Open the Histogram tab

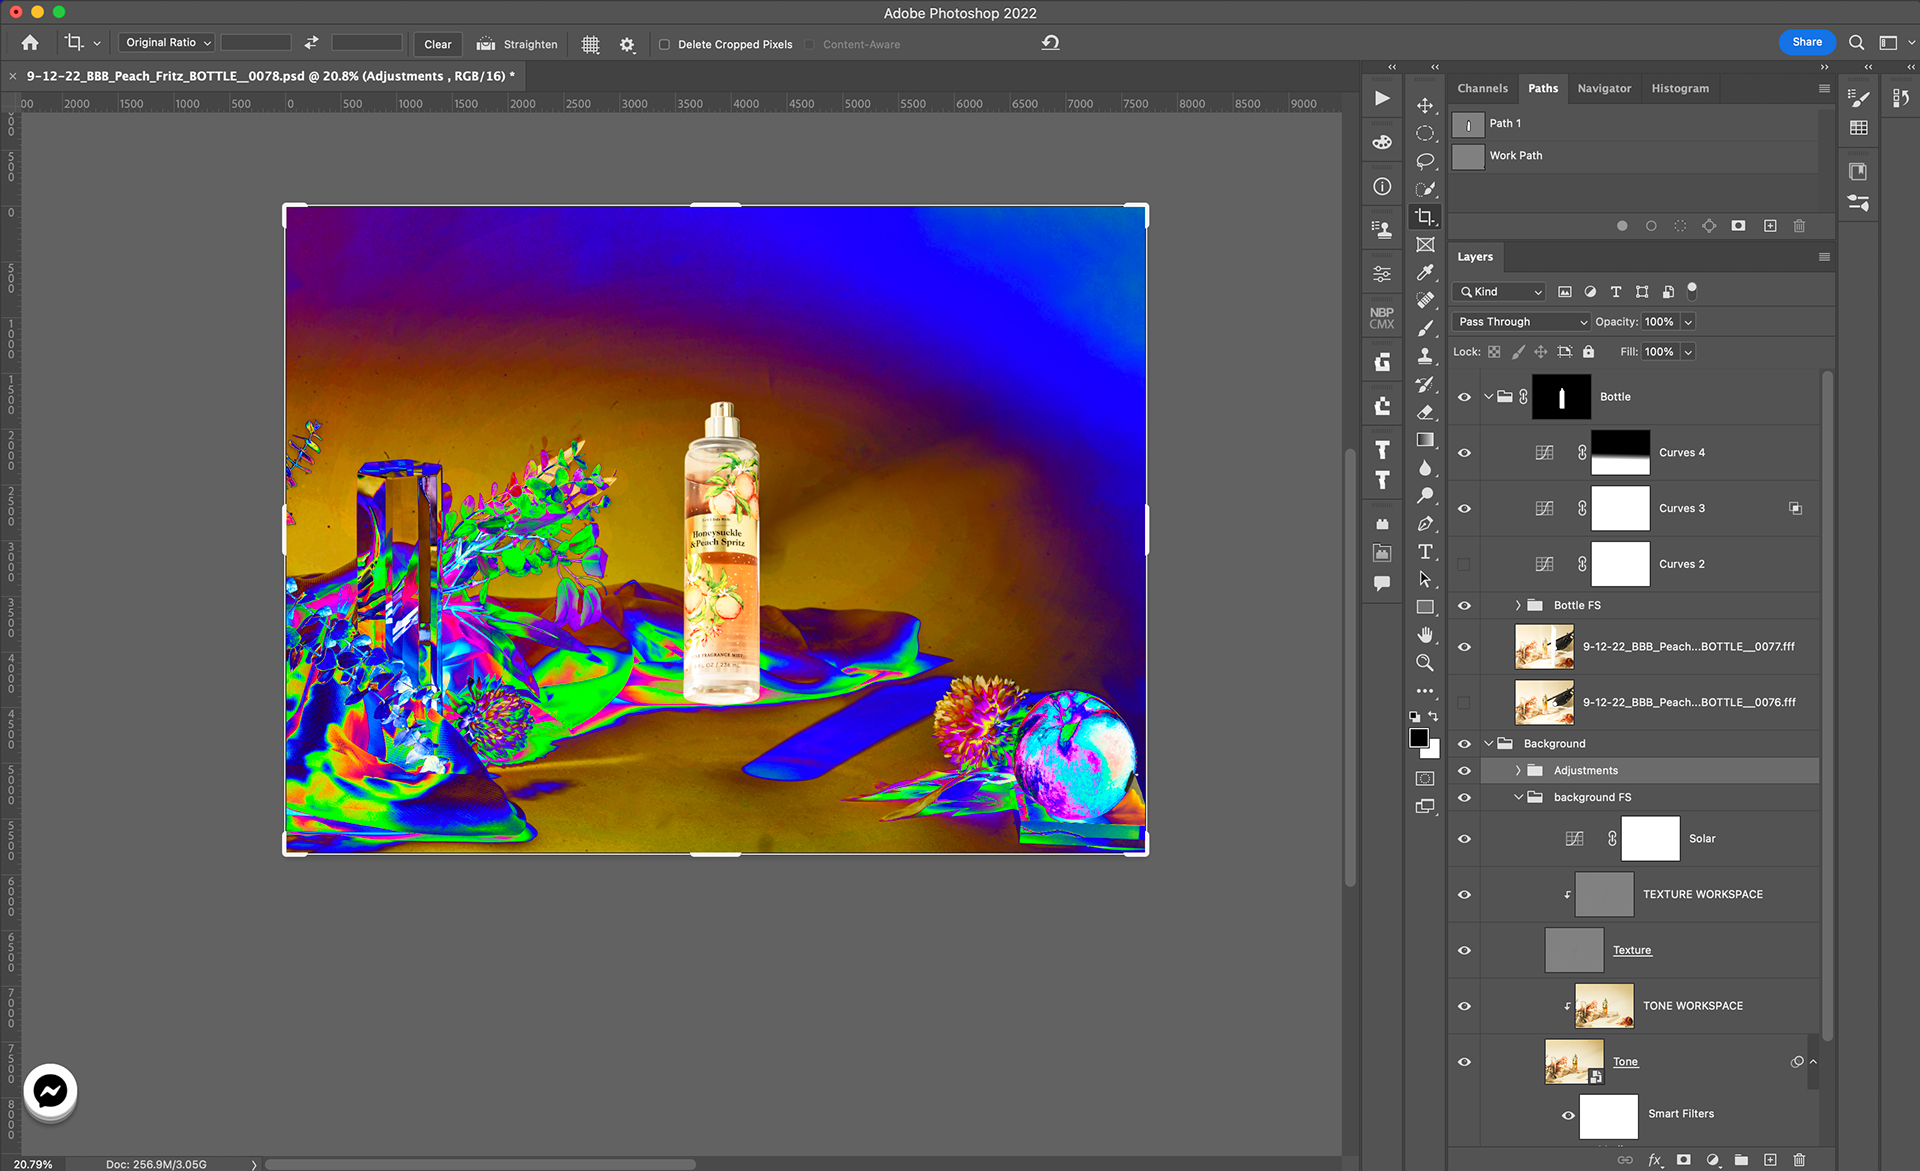(1679, 88)
